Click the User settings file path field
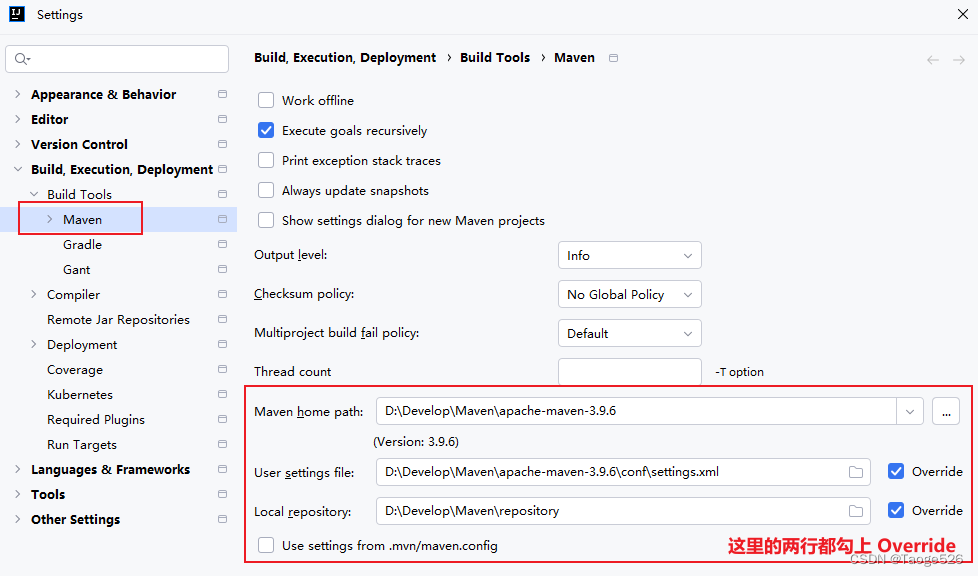978x576 pixels. coord(623,472)
